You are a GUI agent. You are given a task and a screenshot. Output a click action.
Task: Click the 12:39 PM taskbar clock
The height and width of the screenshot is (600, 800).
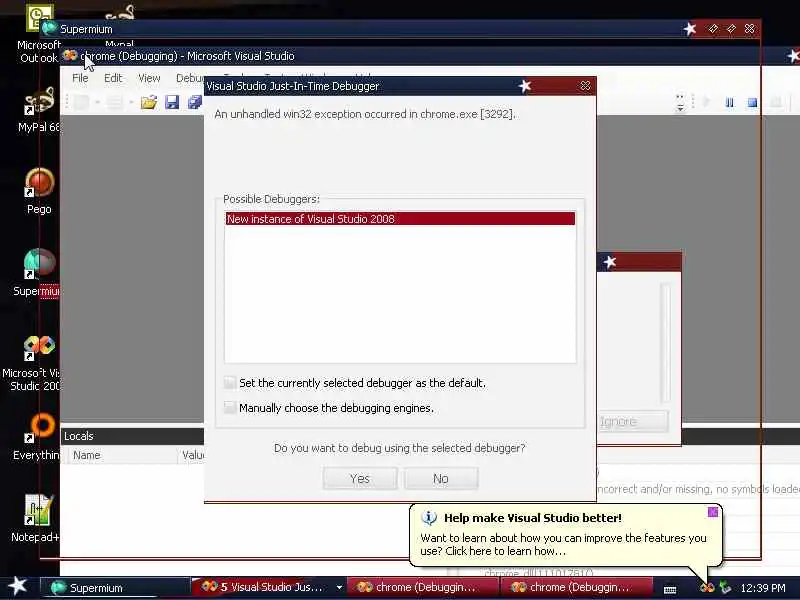(763, 588)
